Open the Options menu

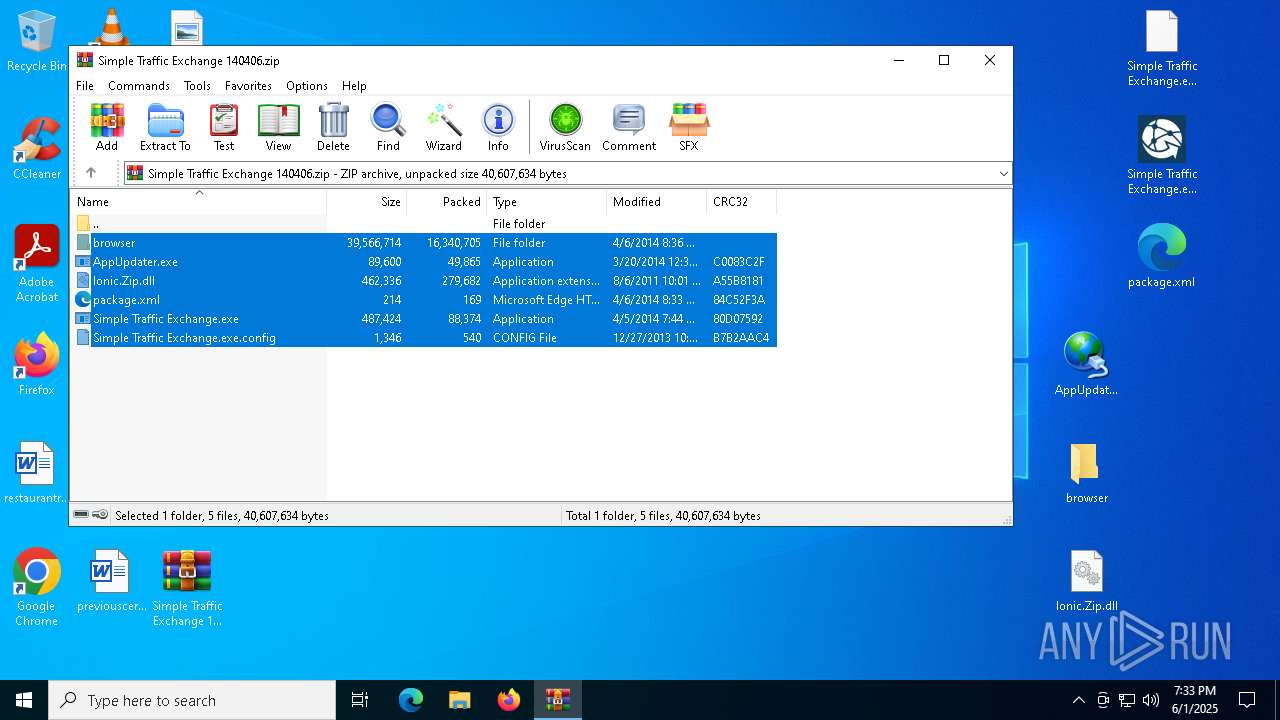coord(307,86)
